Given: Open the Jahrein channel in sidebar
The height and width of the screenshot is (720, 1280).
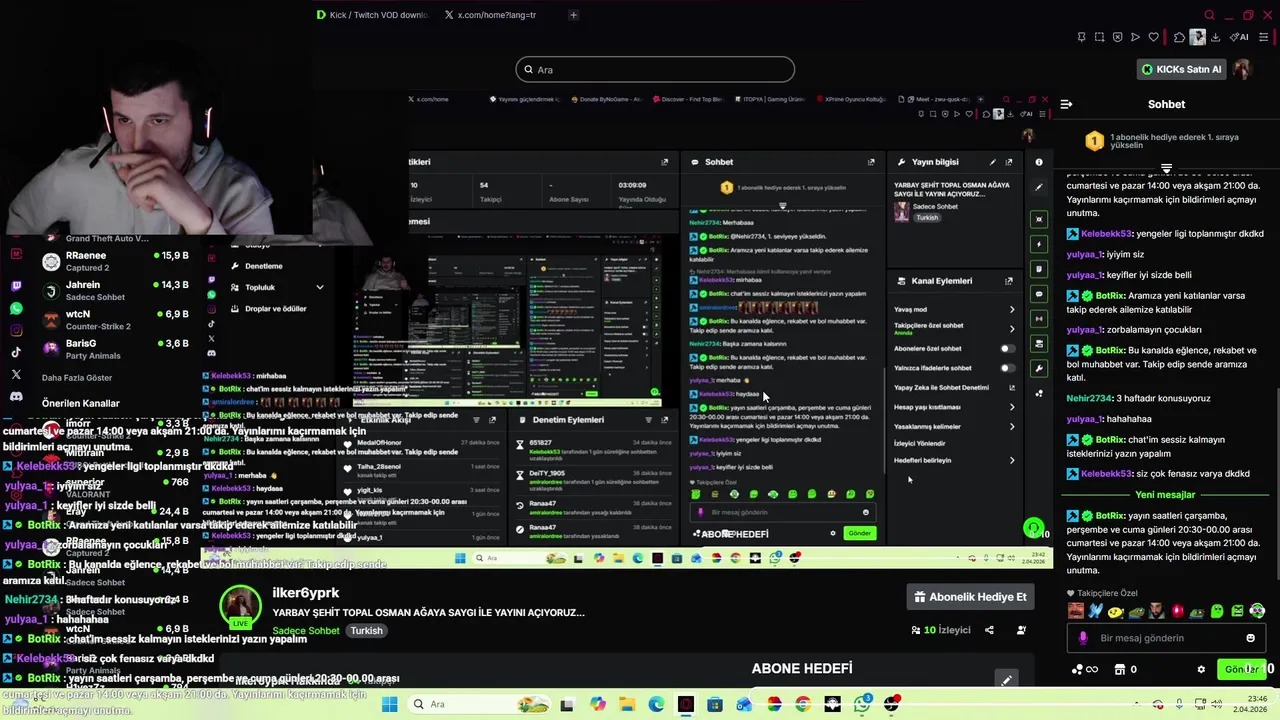Looking at the screenshot, I should (x=115, y=291).
